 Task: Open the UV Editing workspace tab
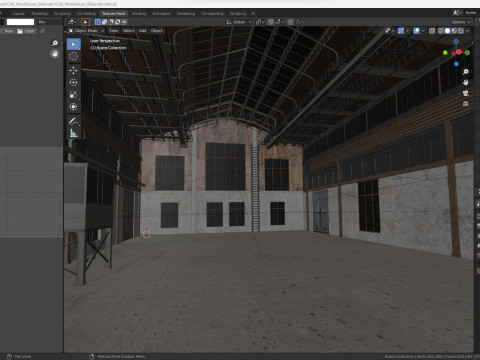[x=86, y=14]
